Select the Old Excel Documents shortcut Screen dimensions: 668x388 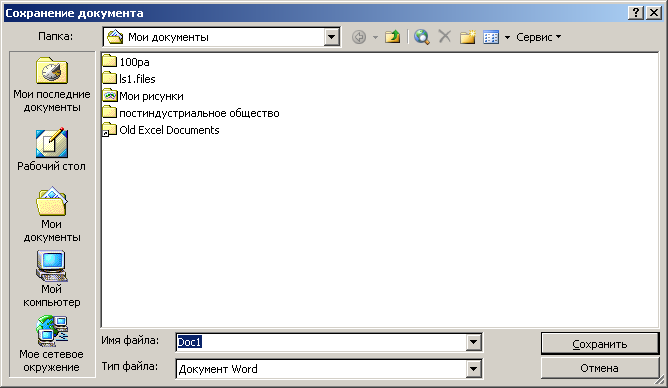[161, 130]
